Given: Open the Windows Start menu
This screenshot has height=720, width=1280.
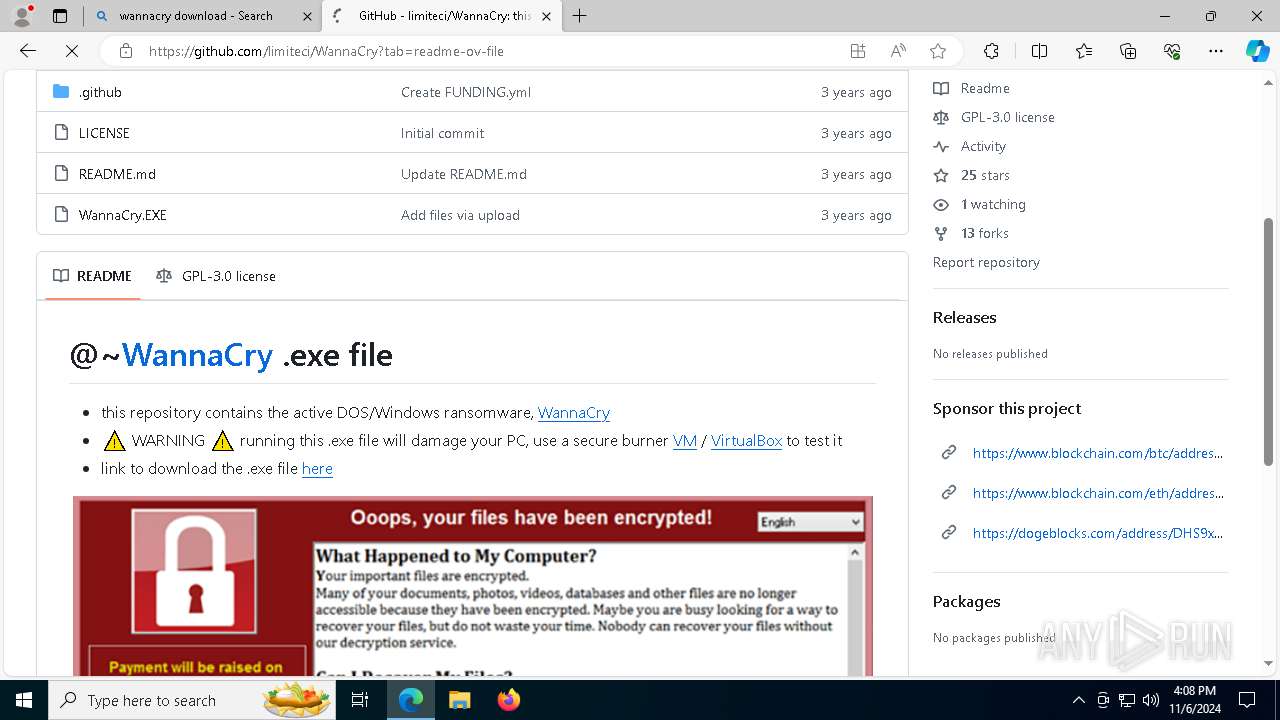Looking at the screenshot, I should coord(24,700).
